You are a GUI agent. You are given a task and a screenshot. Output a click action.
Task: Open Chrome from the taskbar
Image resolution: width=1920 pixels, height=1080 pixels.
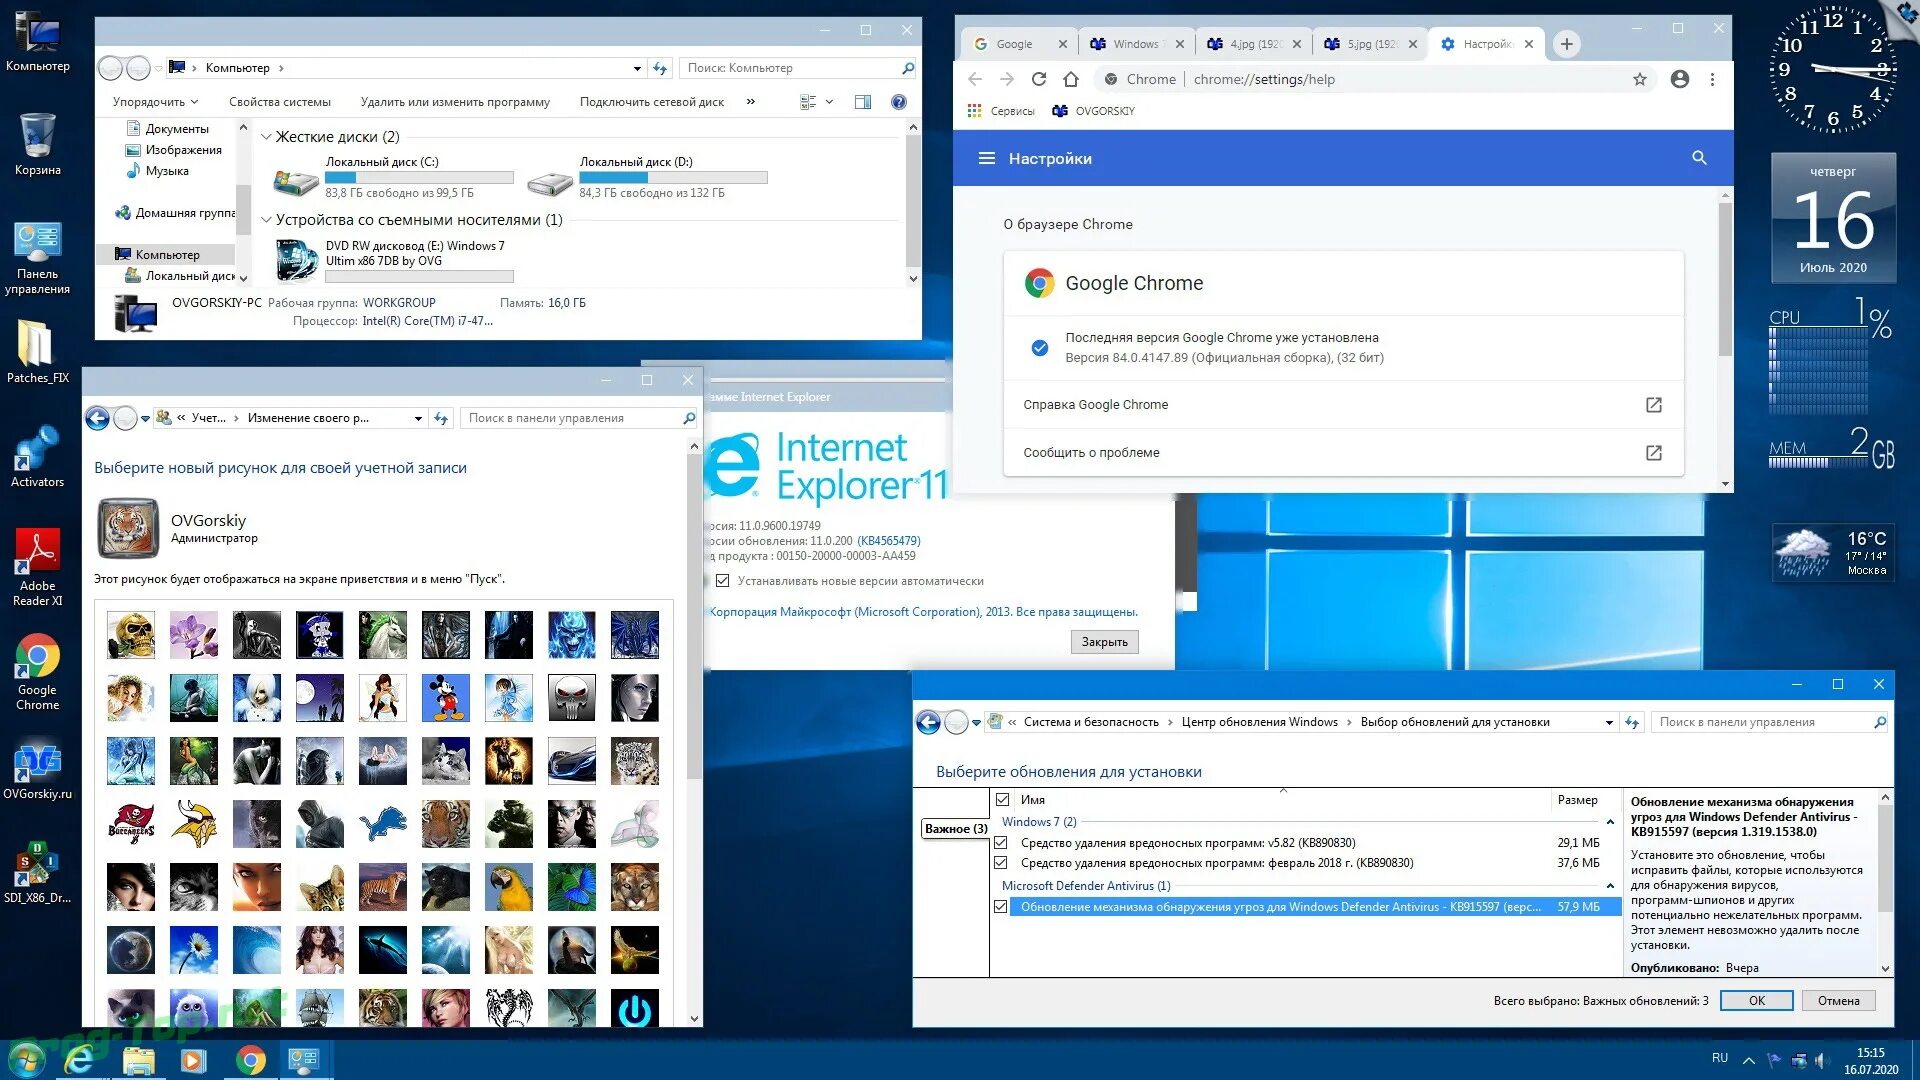click(250, 1060)
